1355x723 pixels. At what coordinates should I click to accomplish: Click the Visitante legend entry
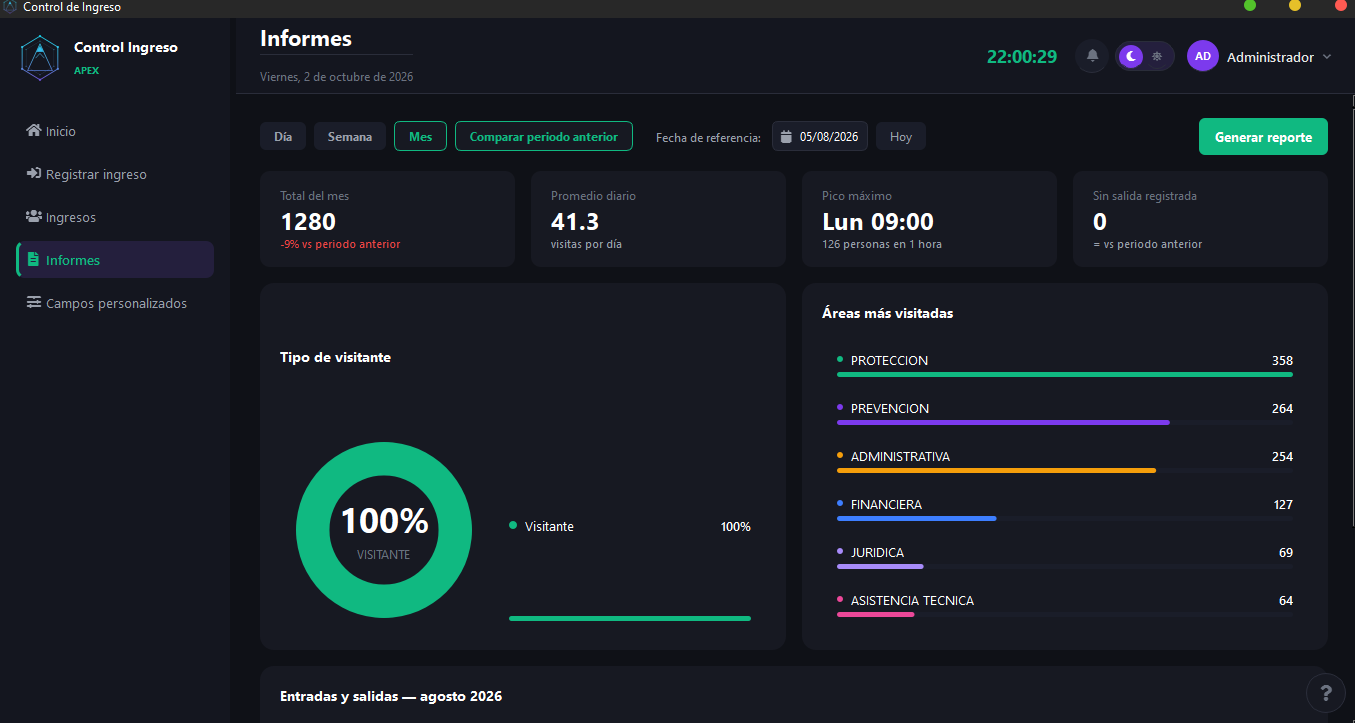[x=549, y=526]
